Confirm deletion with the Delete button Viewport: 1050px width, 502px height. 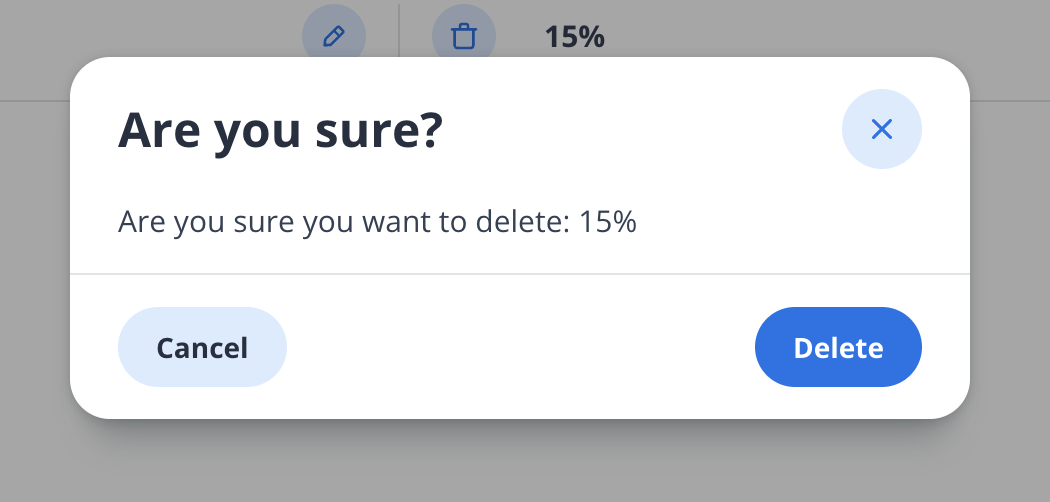(x=838, y=347)
